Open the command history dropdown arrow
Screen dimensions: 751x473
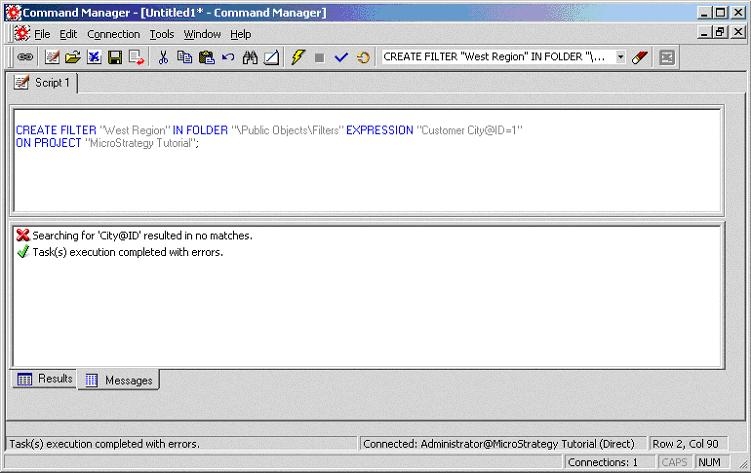click(x=620, y=57)
